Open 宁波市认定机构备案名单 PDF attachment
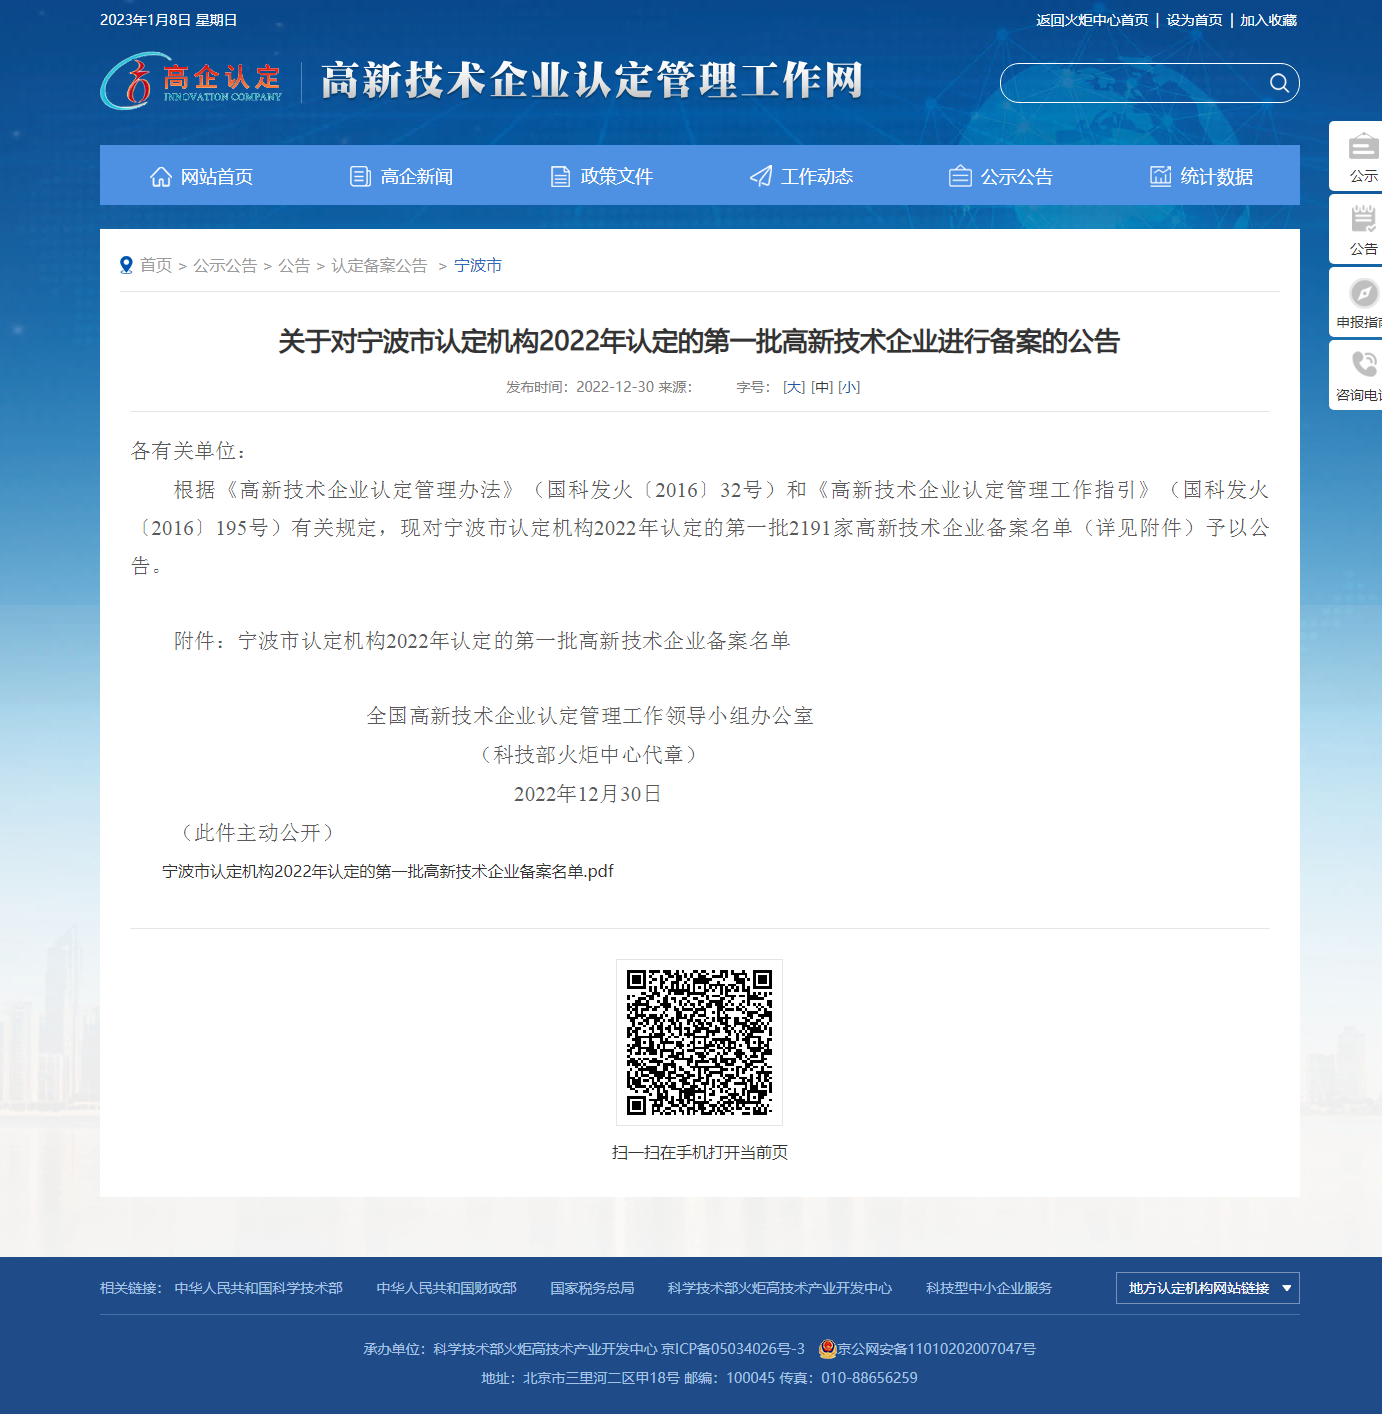This screenshot has height=1414, width=1382. pos(388,871)
